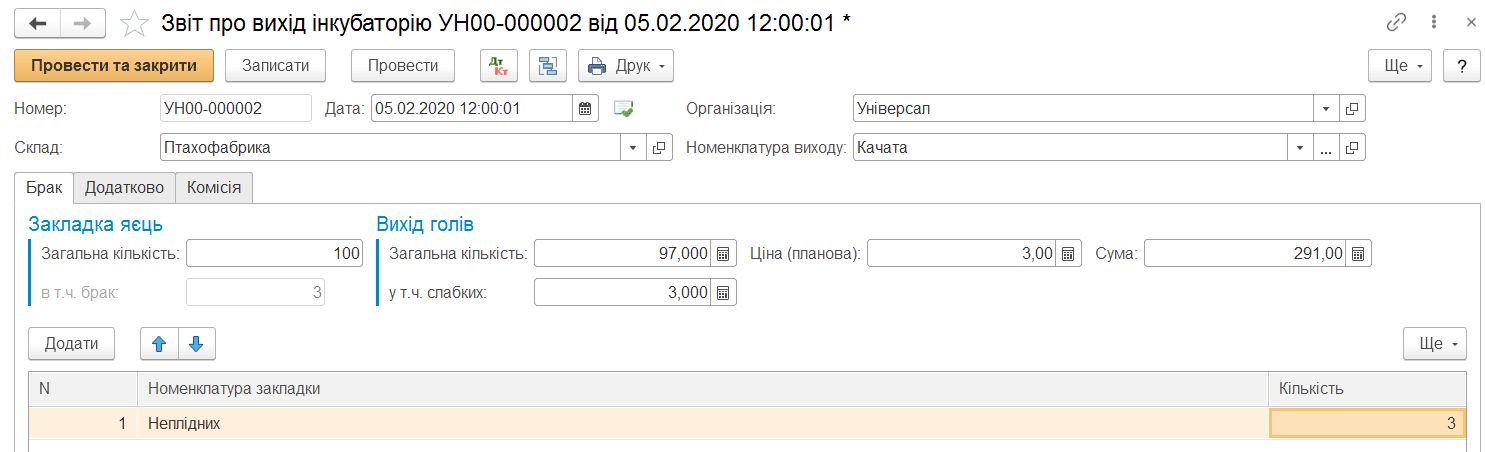This screenshot has height=452, width=1485.
Task: Go forward with the right arrow button
Action: 85,22
